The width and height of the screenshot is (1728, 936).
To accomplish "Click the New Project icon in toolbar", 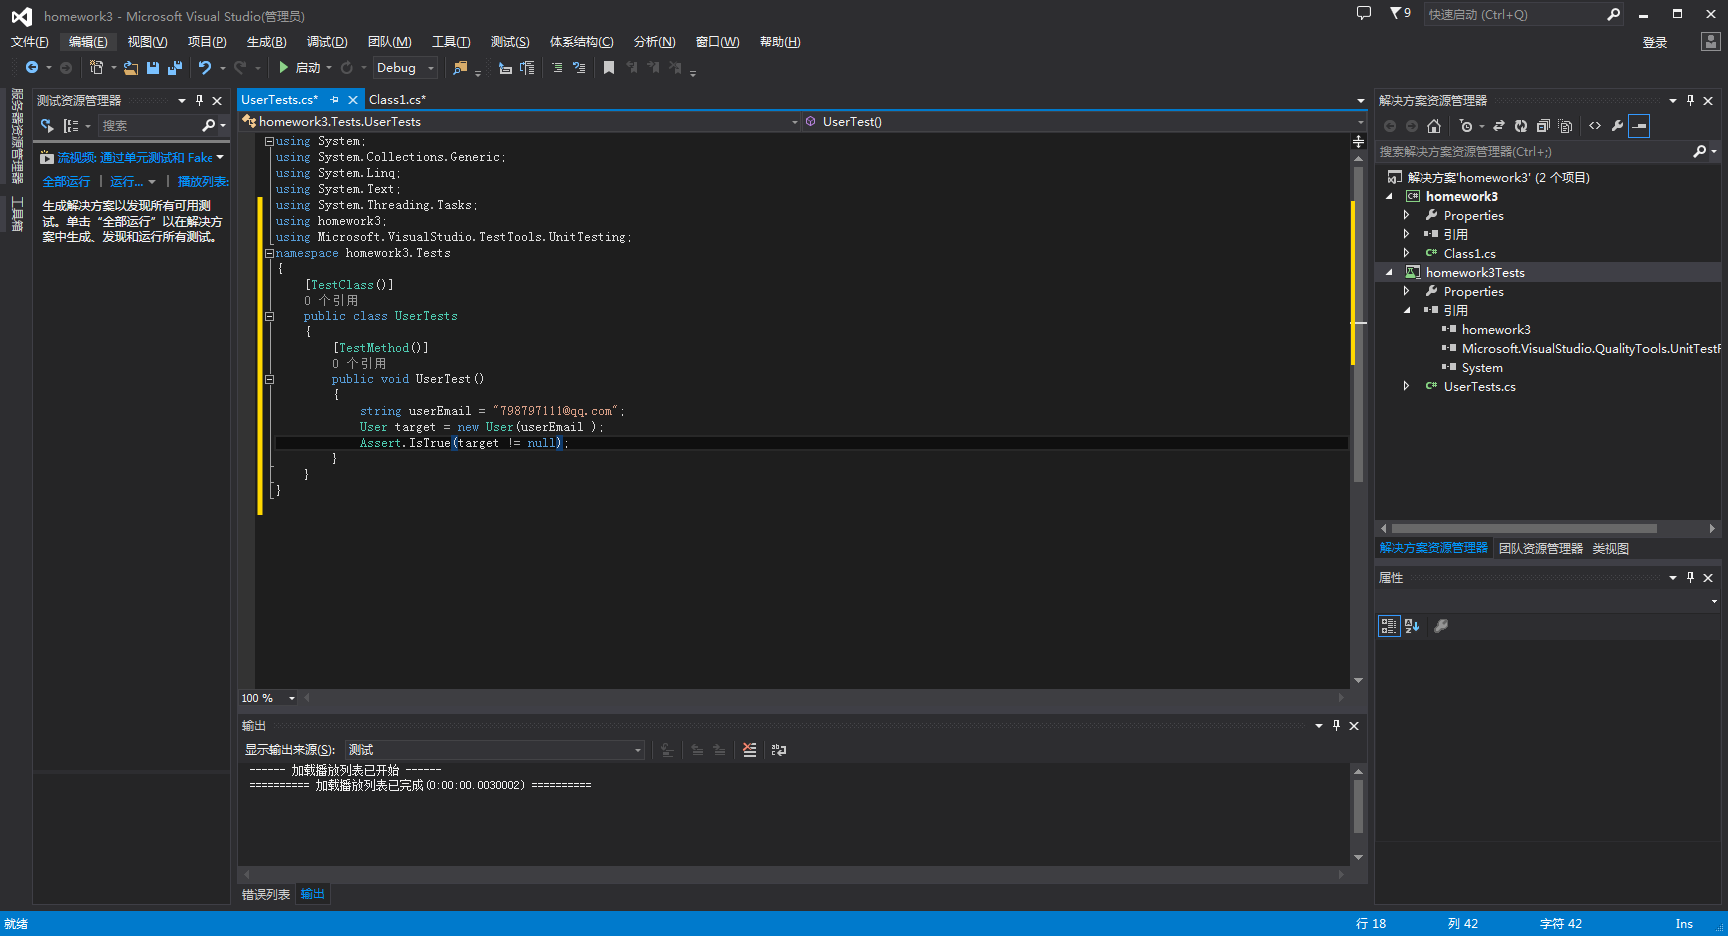I will pyautogui.click(x=96, y=68).
